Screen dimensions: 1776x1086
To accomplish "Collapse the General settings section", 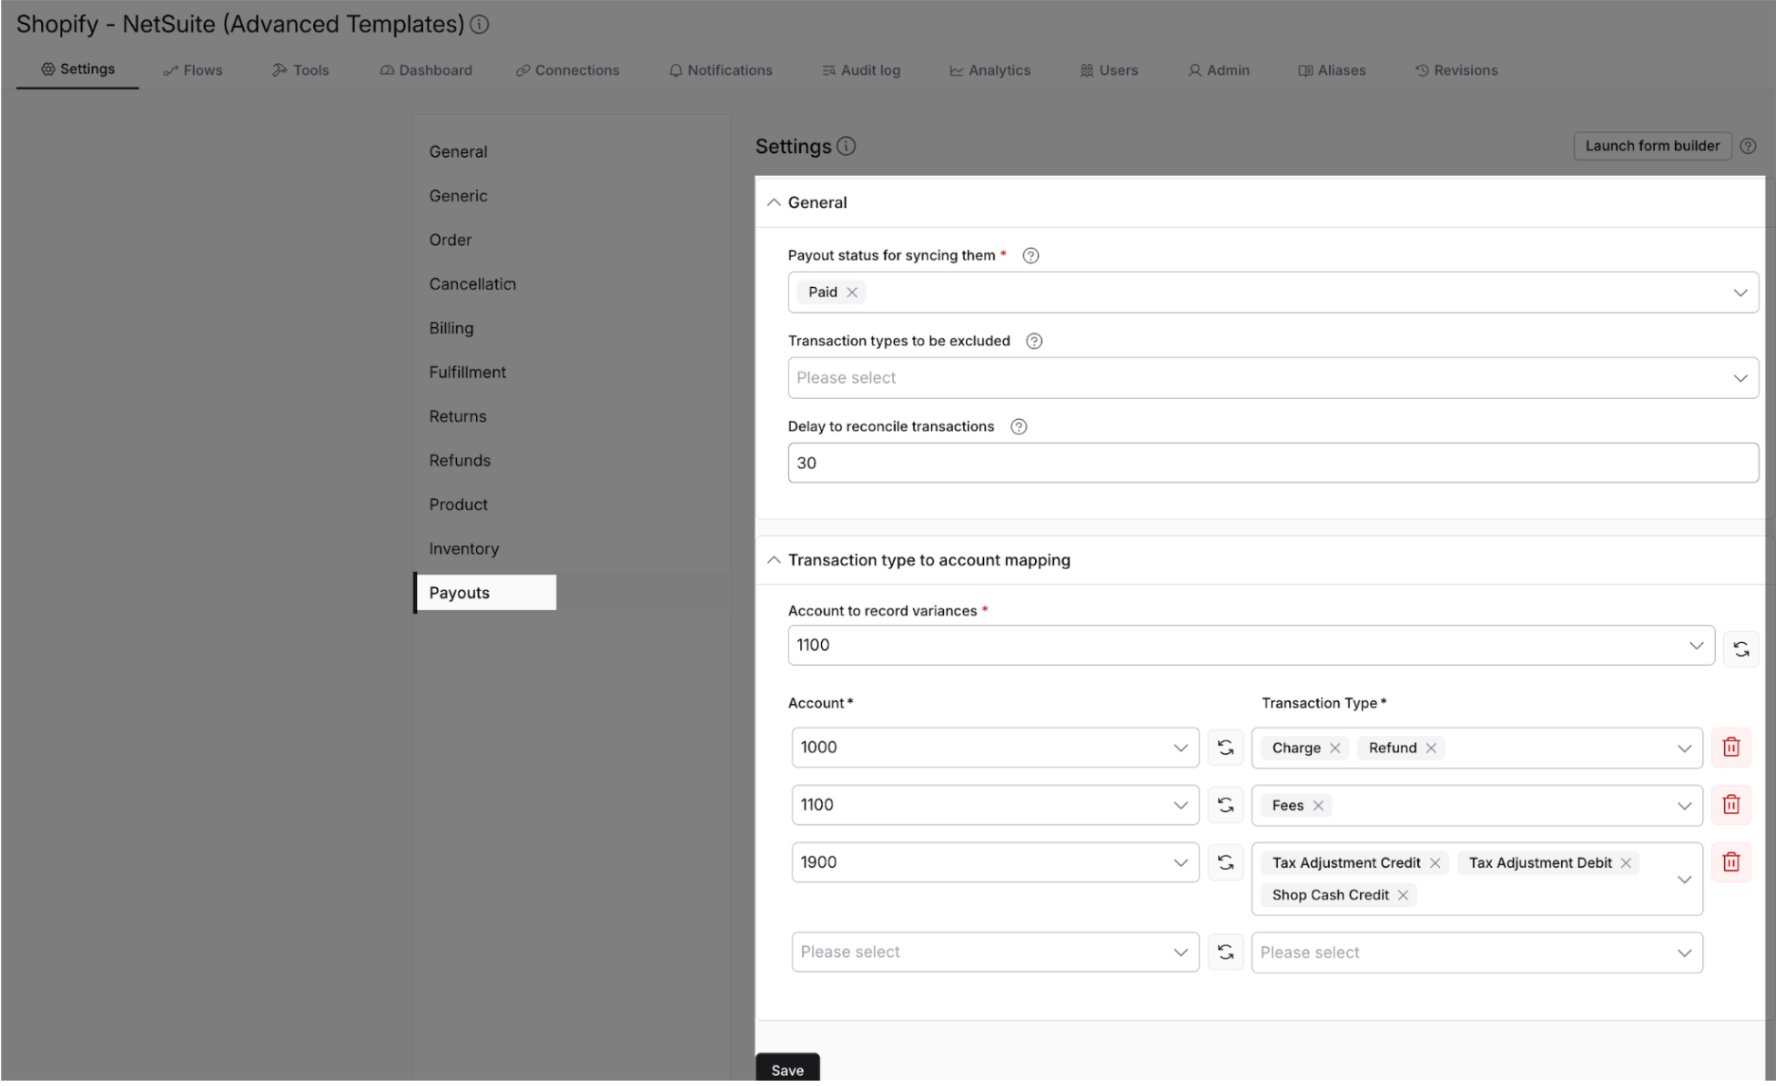I will tap(774, 203).
